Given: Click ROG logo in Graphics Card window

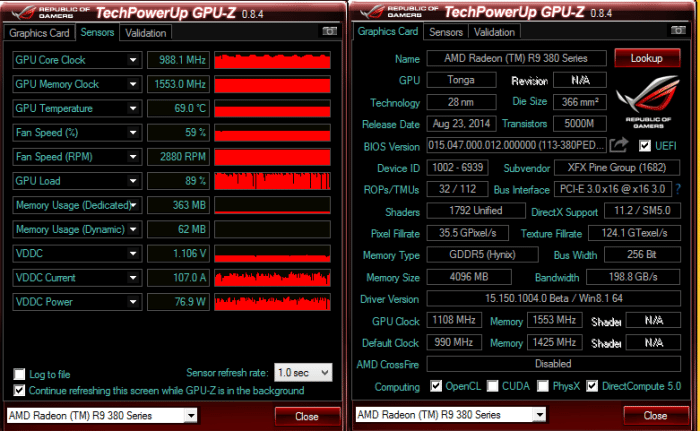Looking at the screenshot, I should click(648, 102).
